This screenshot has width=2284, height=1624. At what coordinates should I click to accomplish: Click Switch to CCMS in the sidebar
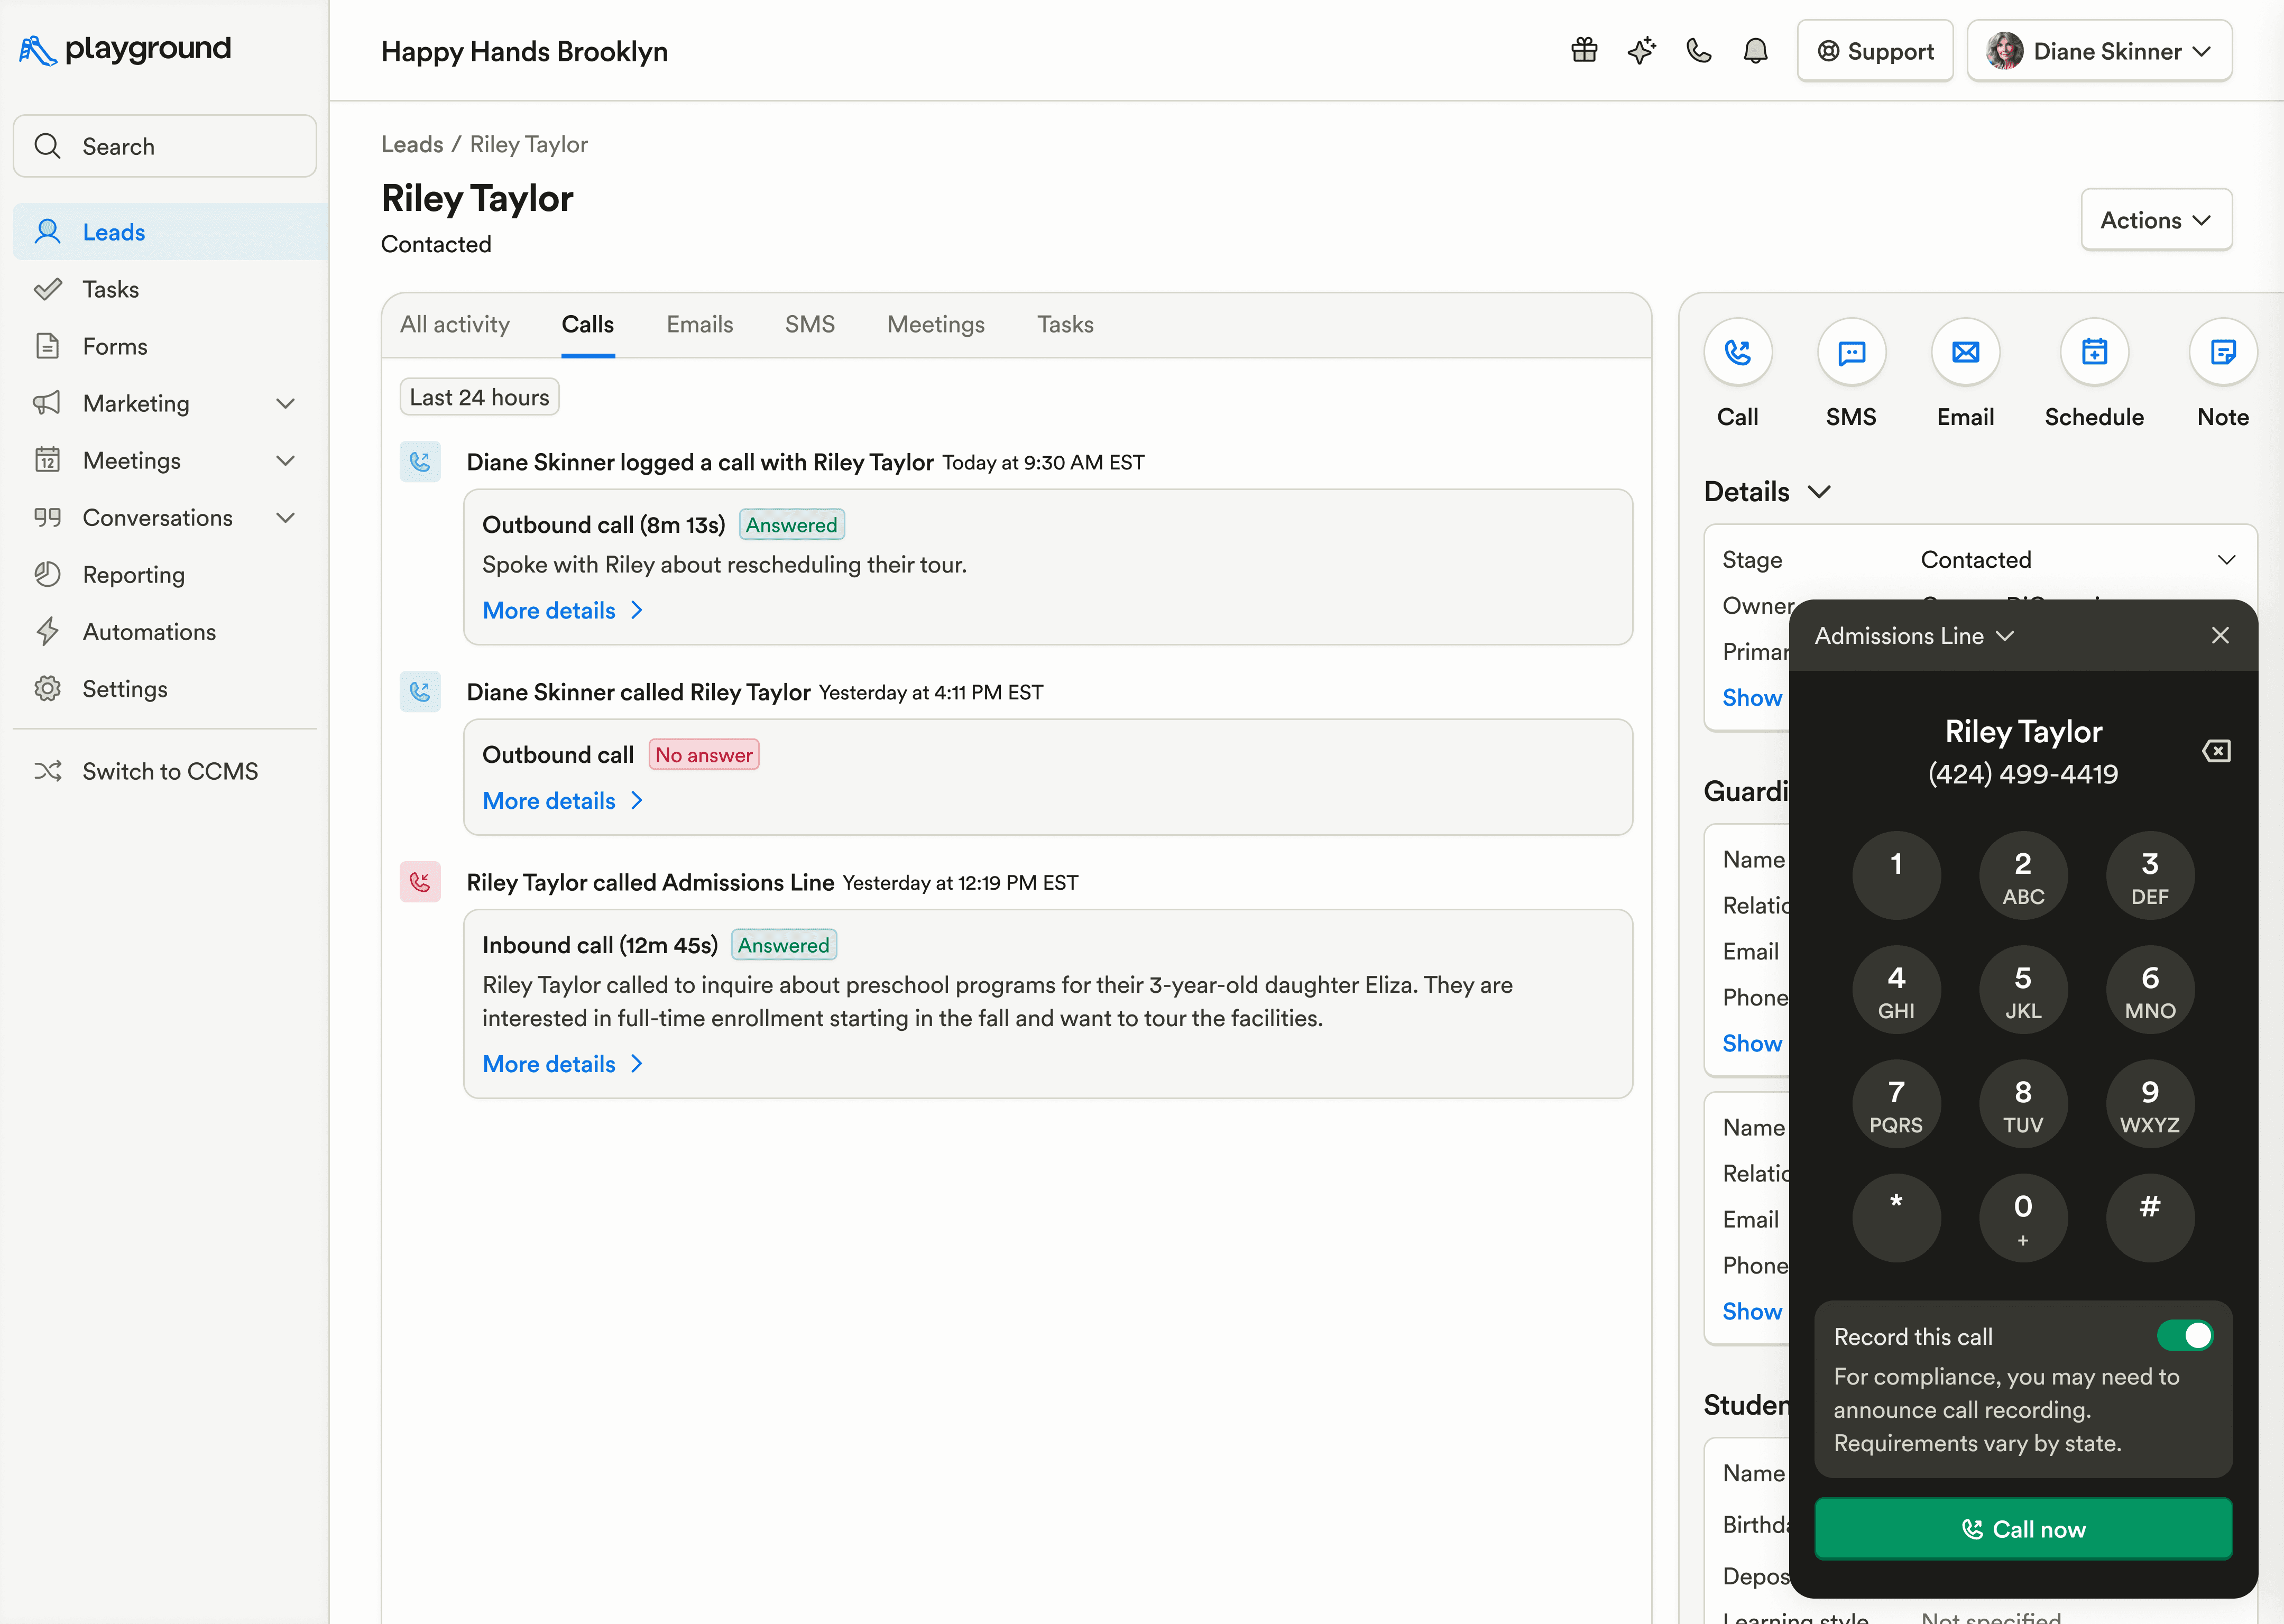pos(170,770)
